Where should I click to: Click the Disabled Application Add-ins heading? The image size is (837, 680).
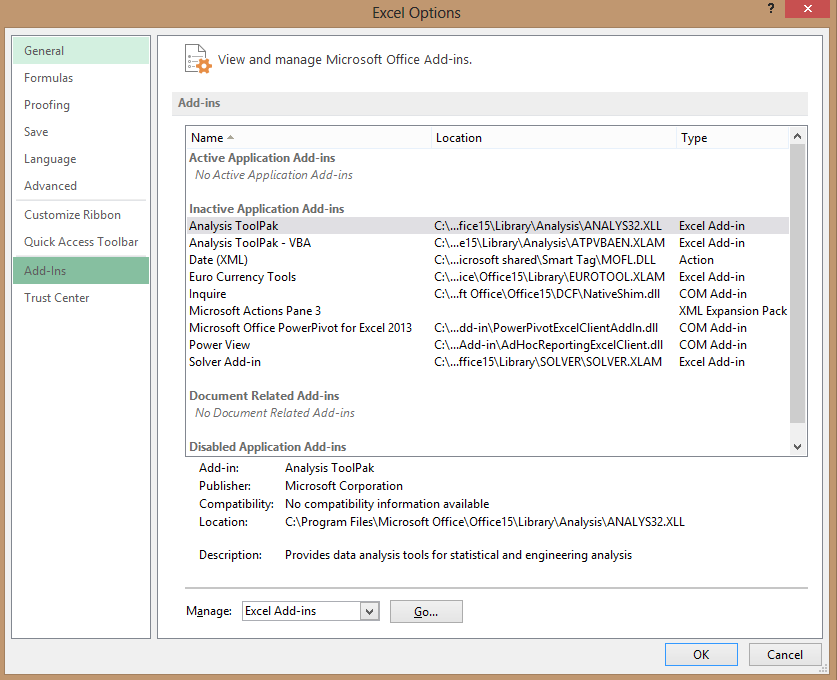click(x=267, y=447)
